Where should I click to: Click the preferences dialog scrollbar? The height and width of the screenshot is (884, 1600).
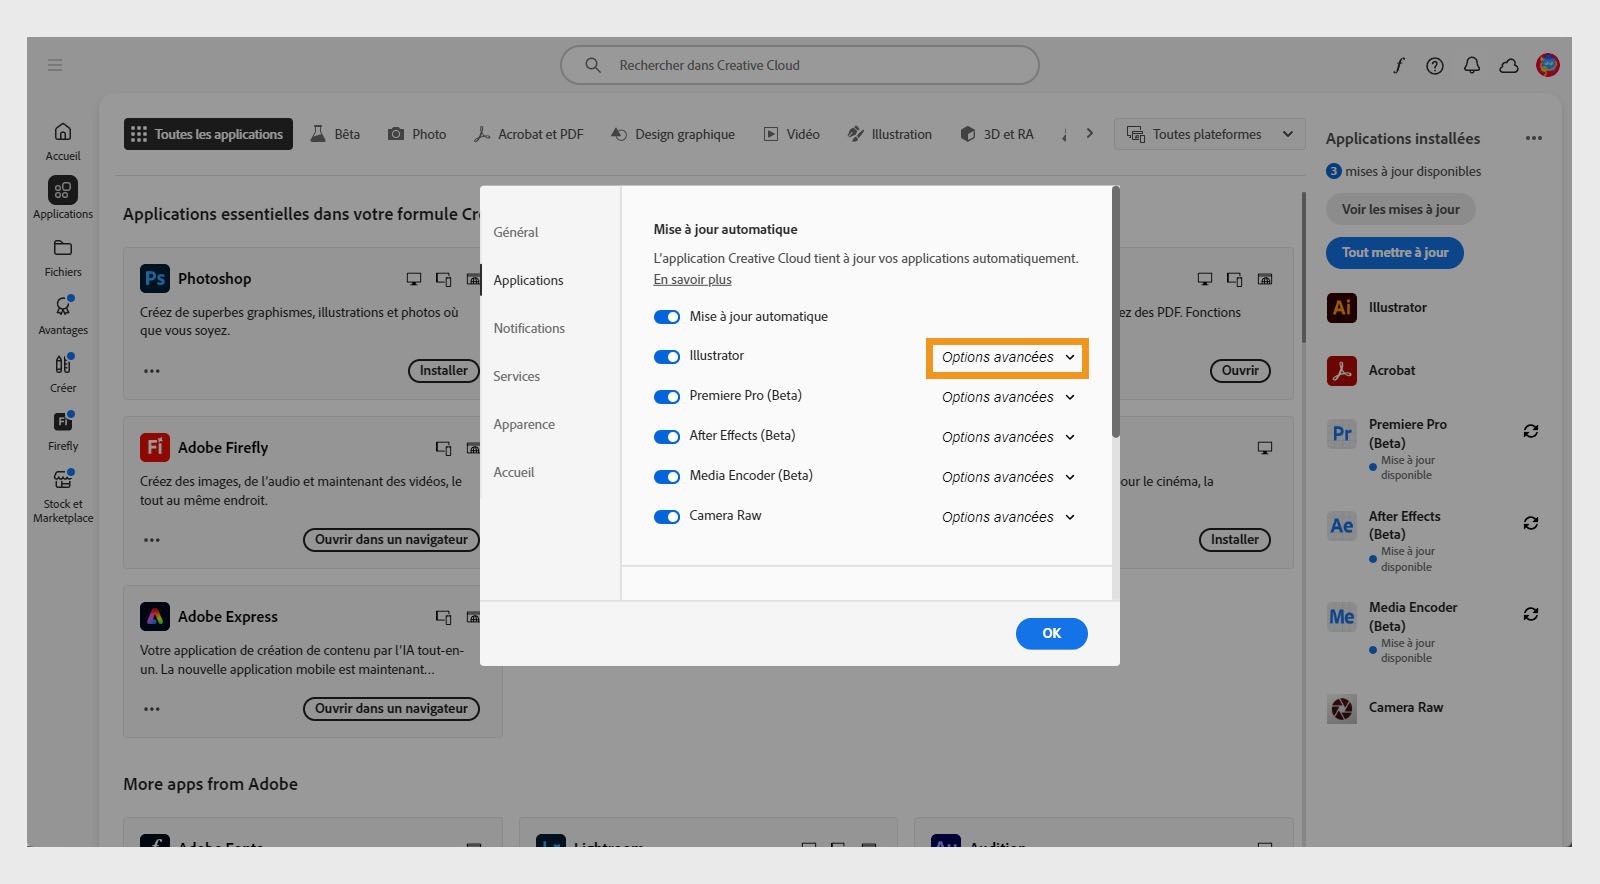click(1116, 312)
